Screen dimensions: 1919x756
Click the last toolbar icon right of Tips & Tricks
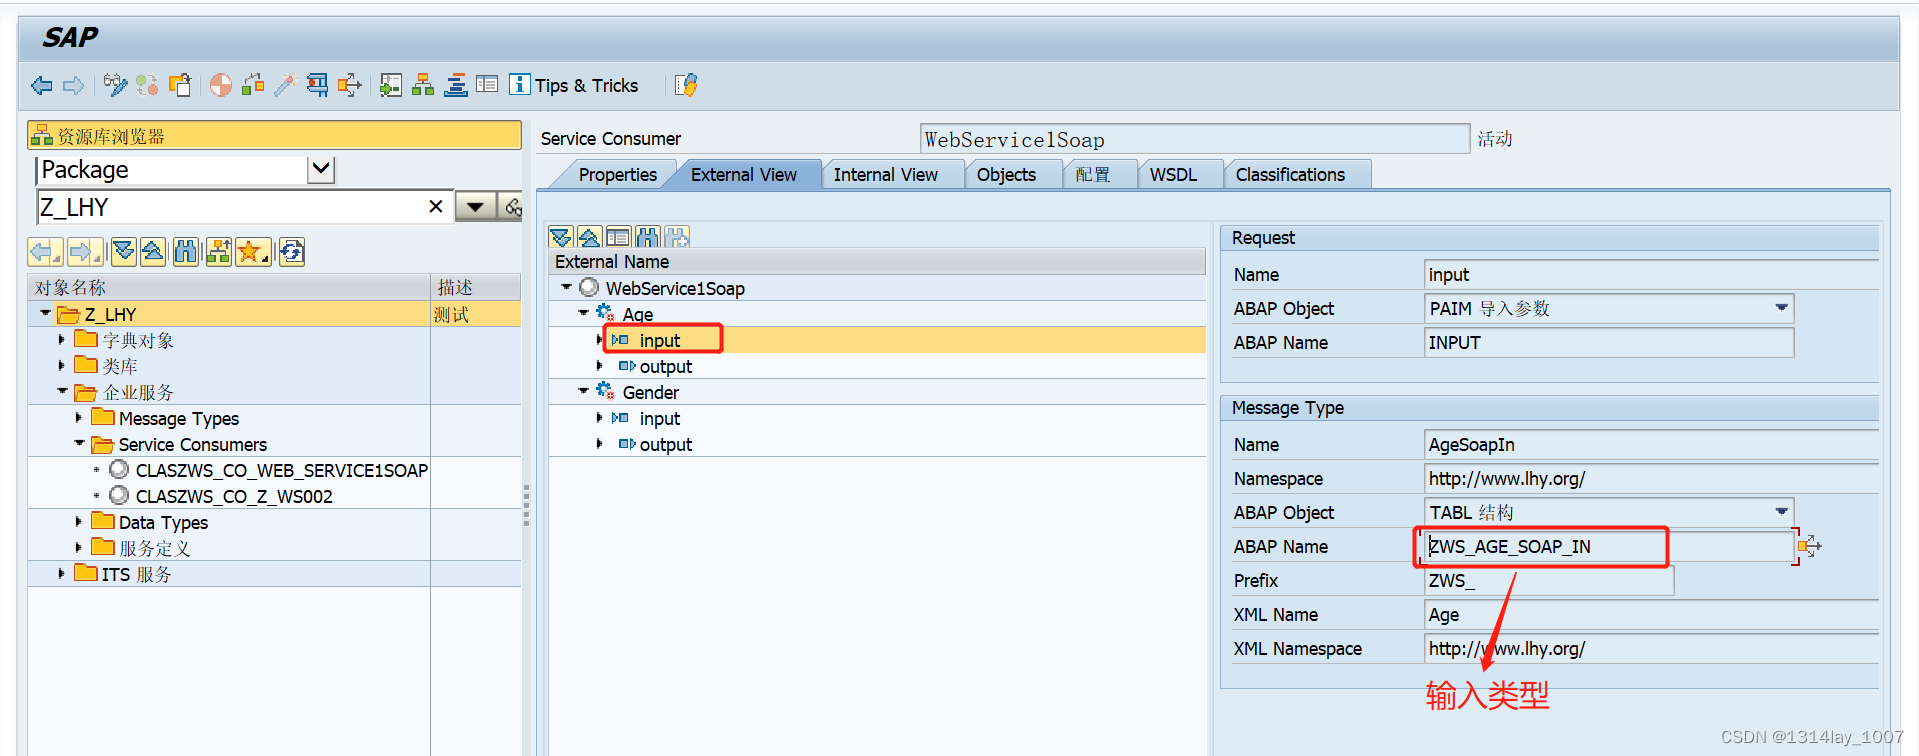[x=686, y=86]
